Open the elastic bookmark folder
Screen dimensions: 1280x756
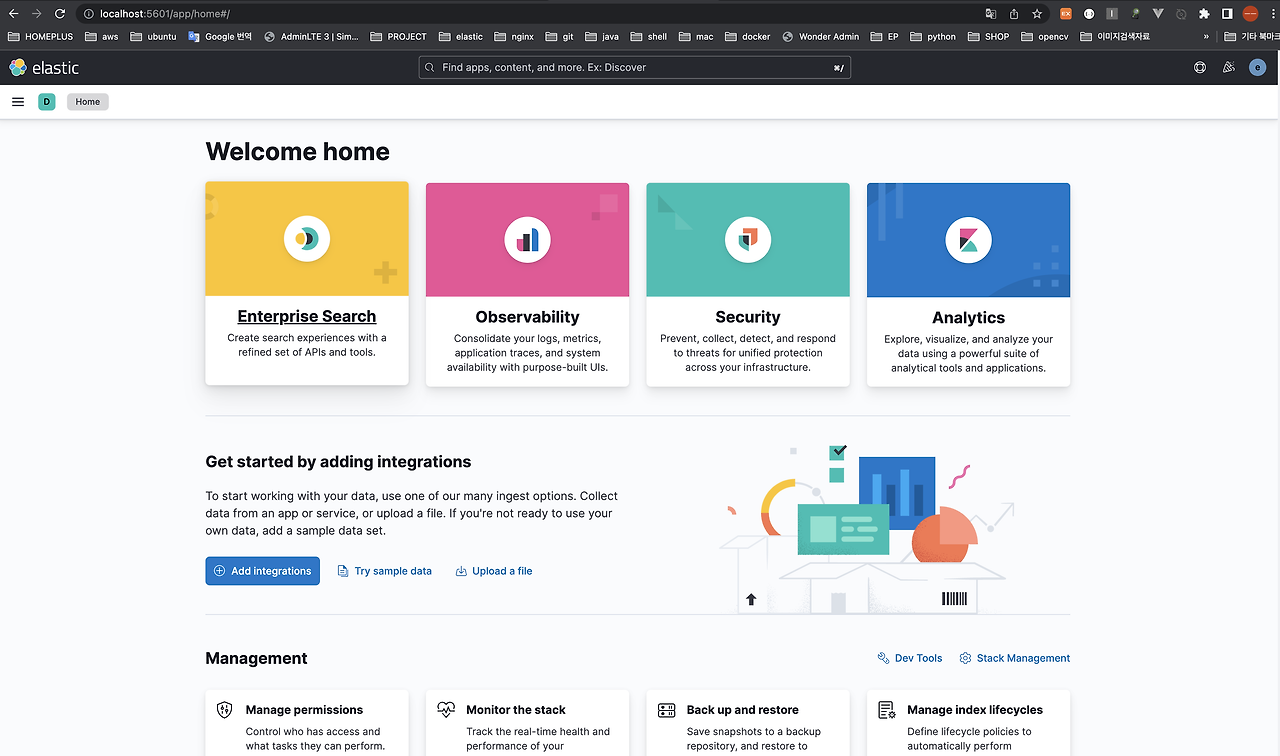(461, 37)
